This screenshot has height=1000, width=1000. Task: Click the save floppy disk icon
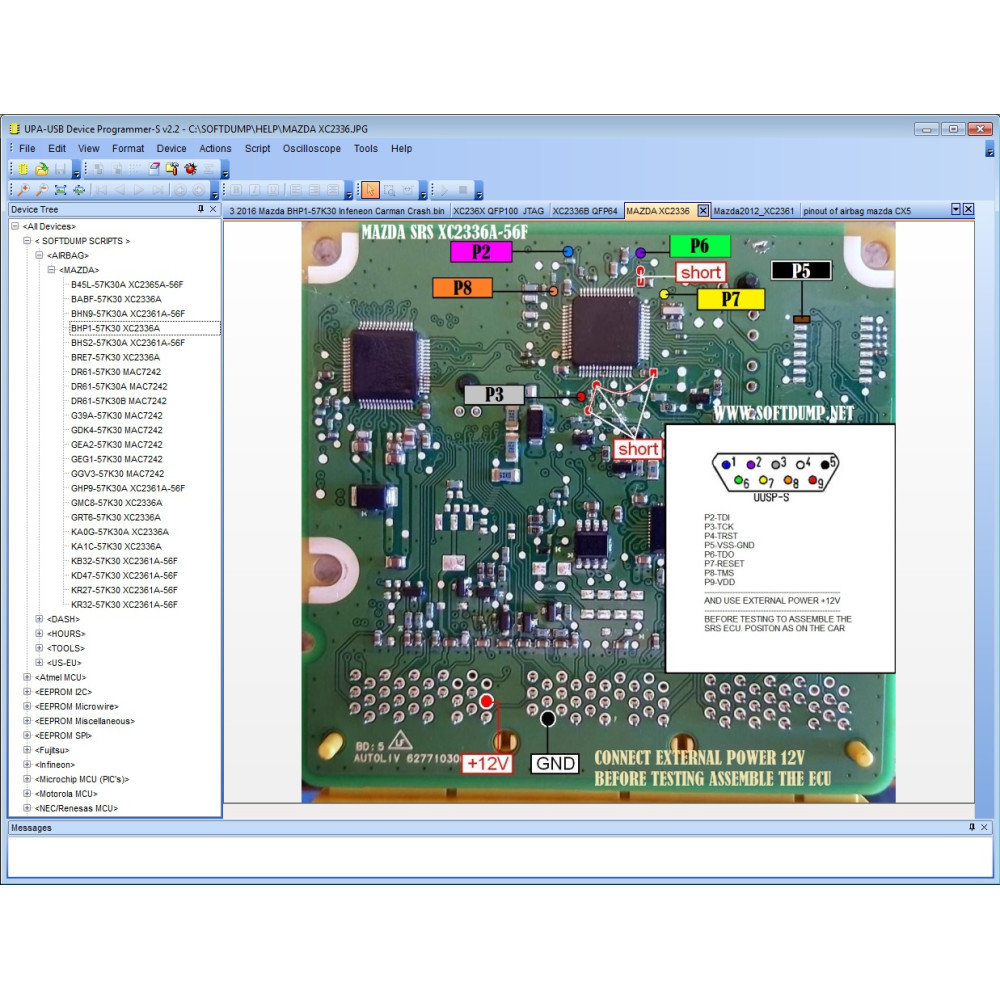(x=60, y=169)
